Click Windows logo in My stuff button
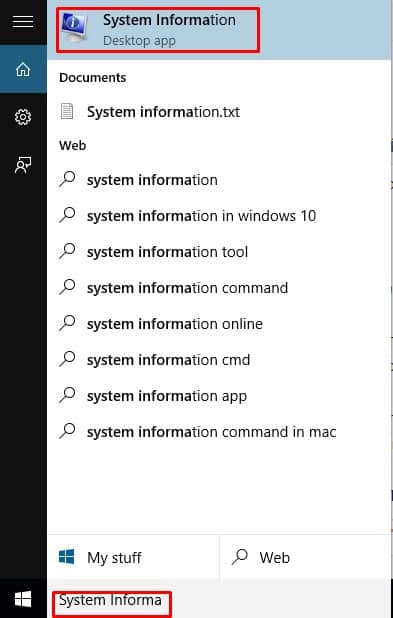The image size is (393, 618). [x=67, y=557]
